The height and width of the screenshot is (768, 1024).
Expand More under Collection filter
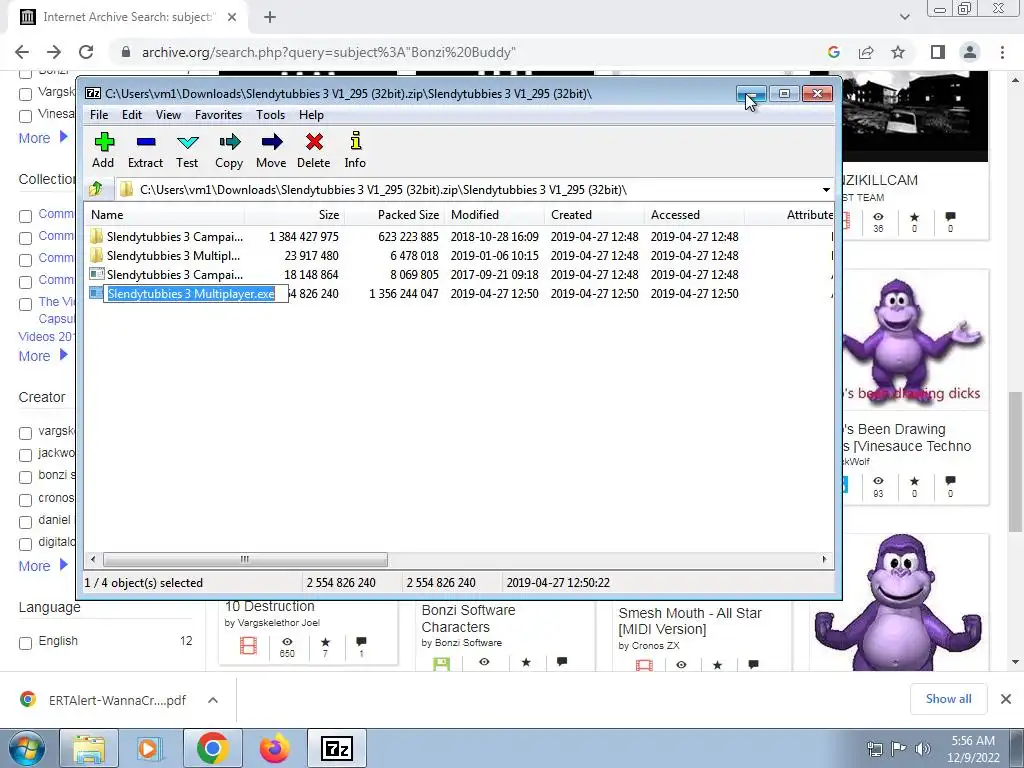click(43, 356)
